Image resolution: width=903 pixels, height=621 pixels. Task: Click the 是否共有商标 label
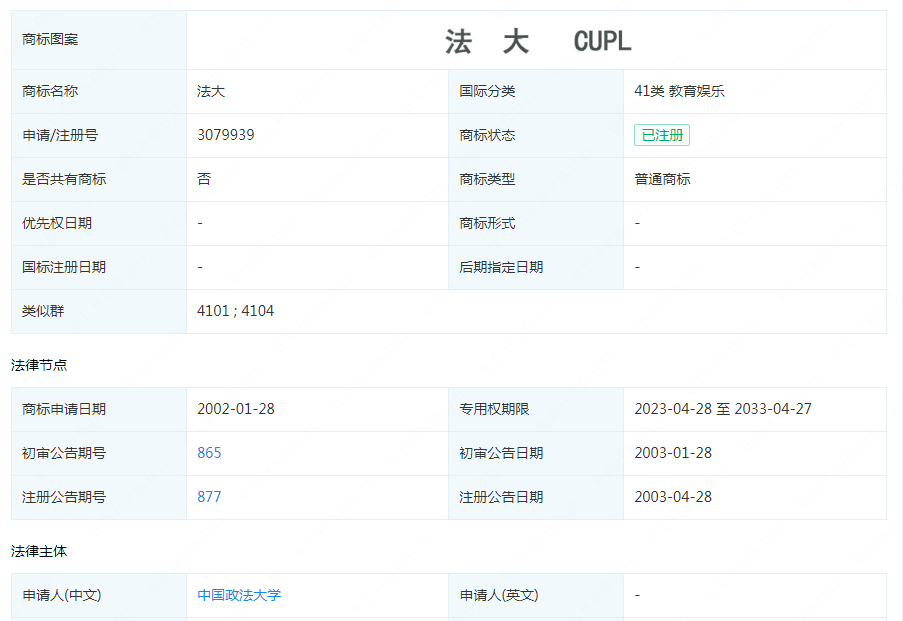pos(64,179)
